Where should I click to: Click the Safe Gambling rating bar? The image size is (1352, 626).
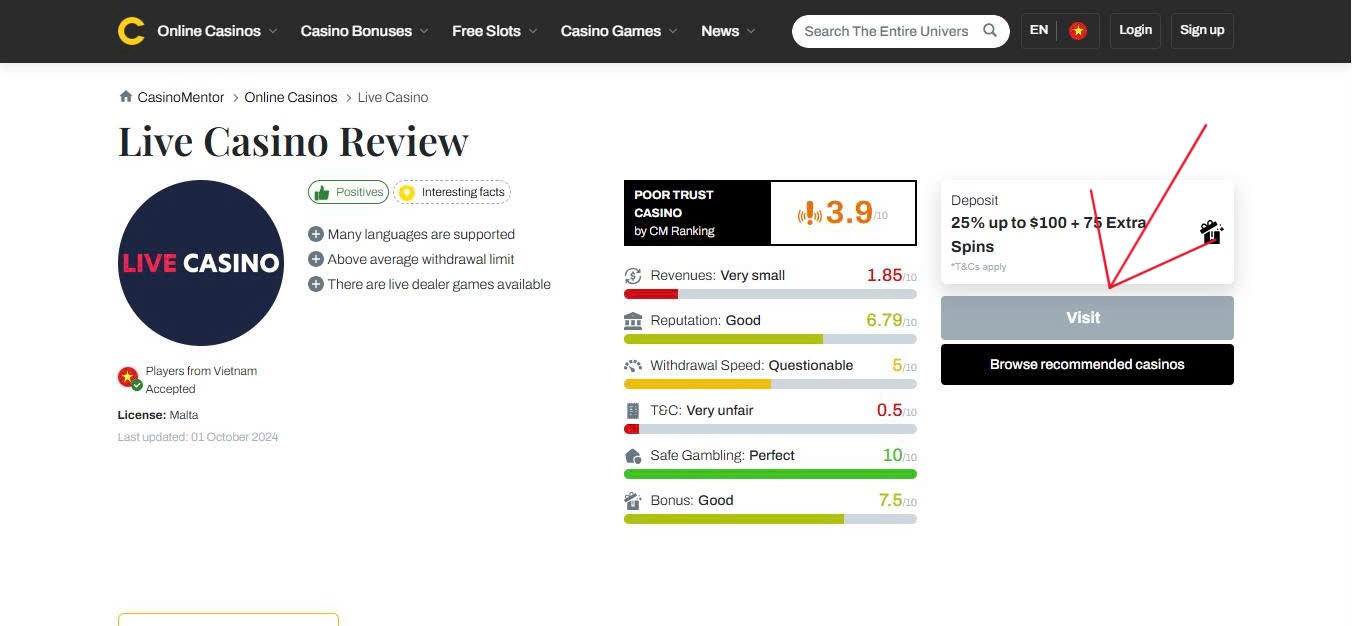tap(770, 474)
